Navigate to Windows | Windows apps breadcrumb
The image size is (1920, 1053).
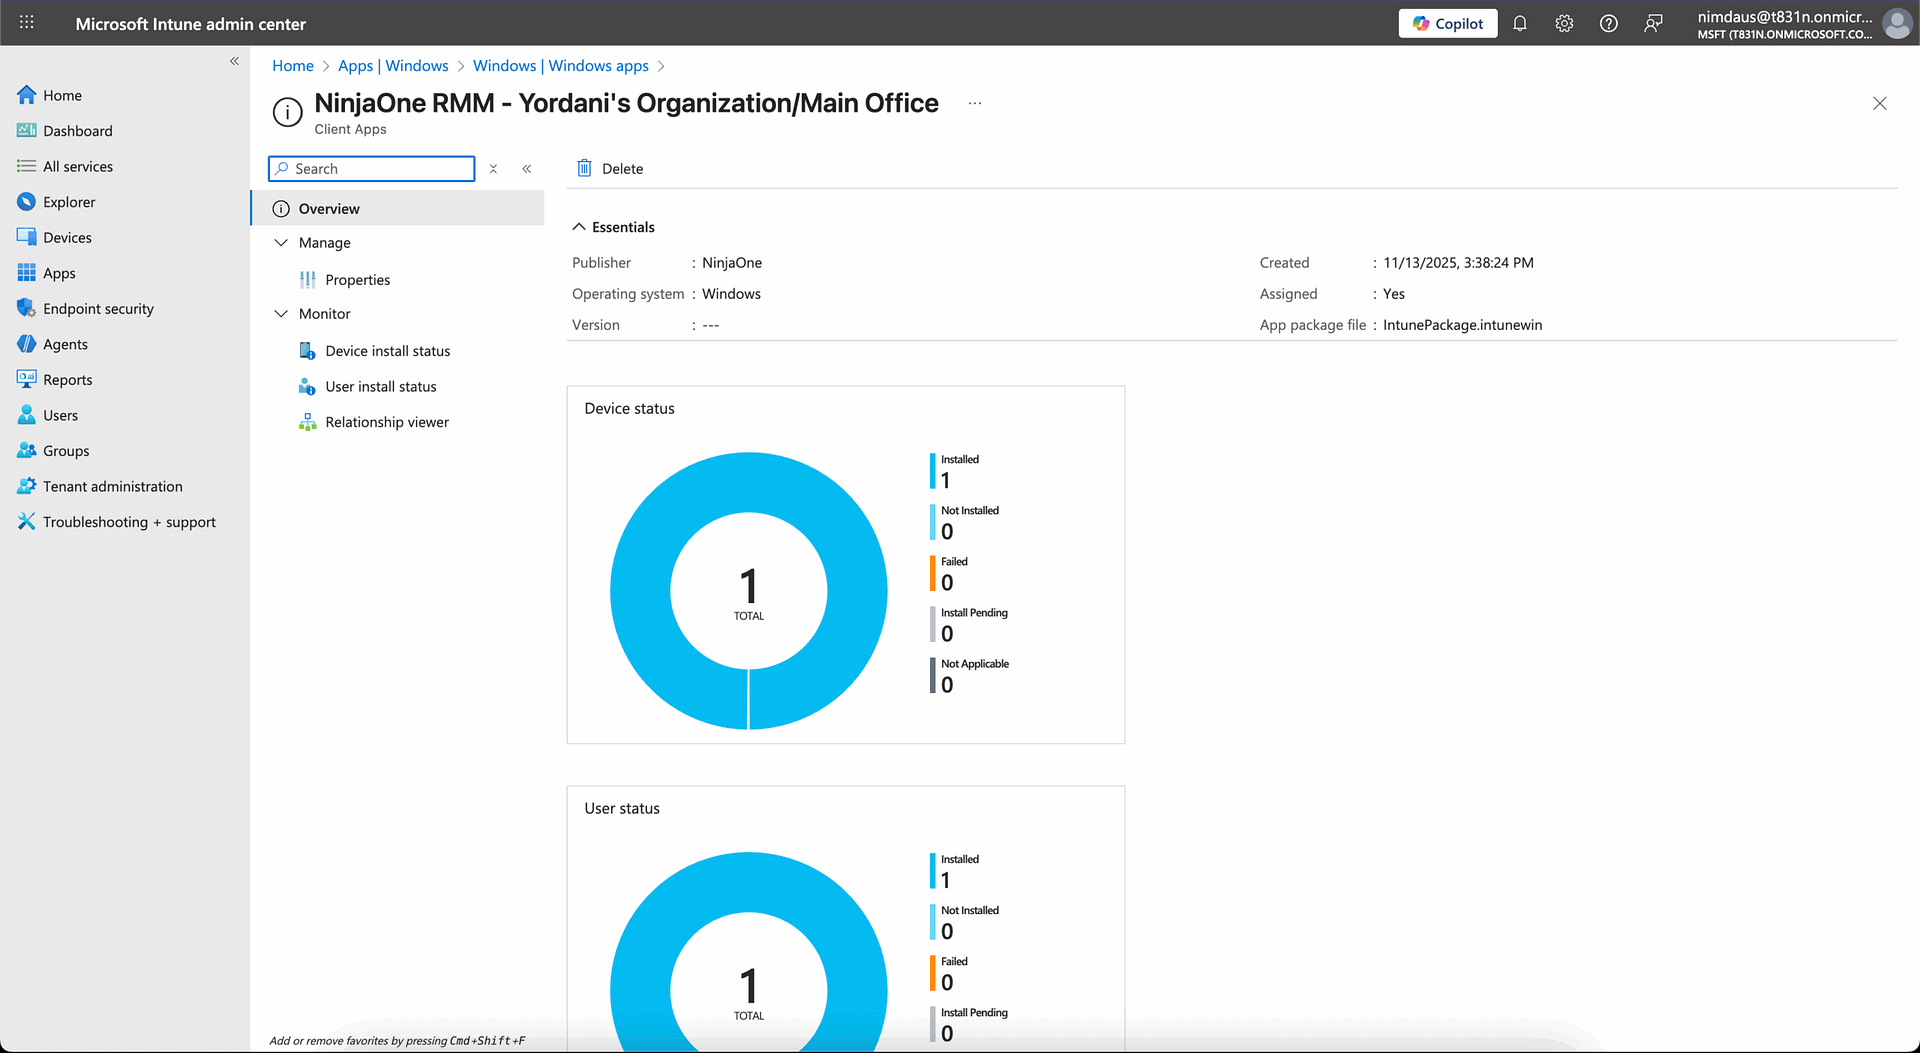560,66
